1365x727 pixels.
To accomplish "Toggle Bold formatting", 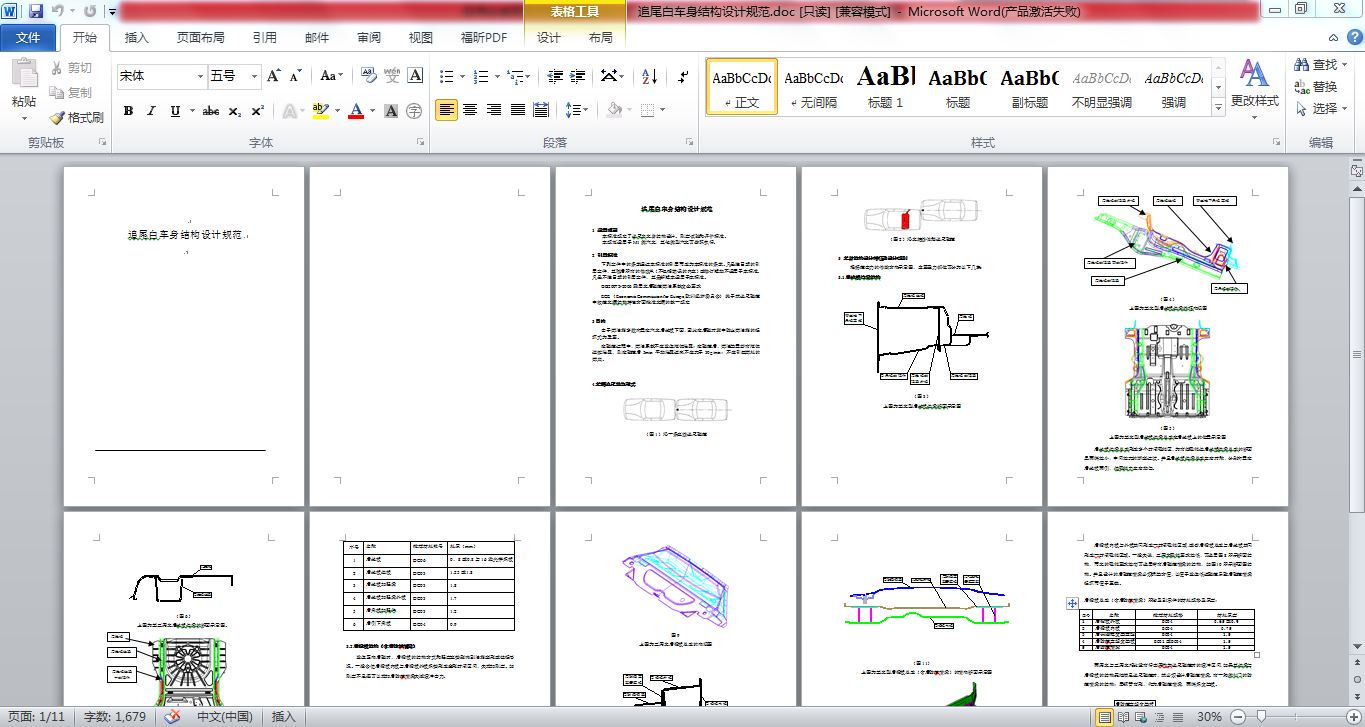I will point(128,111).
